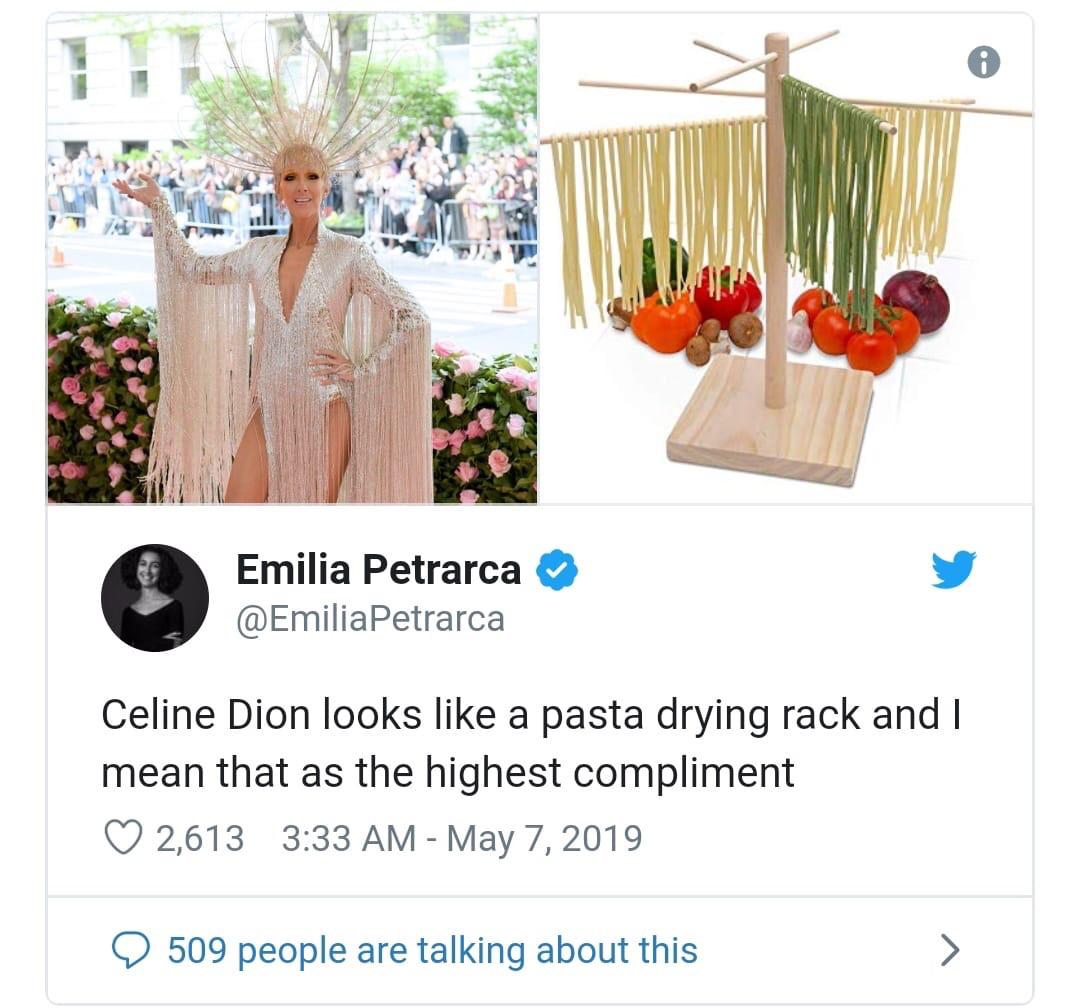The width and height of the screenshot is (1080, 1008).
Task: Like the tweet with the heart icon
Action: pyautogui.click(x=123, y=837)
